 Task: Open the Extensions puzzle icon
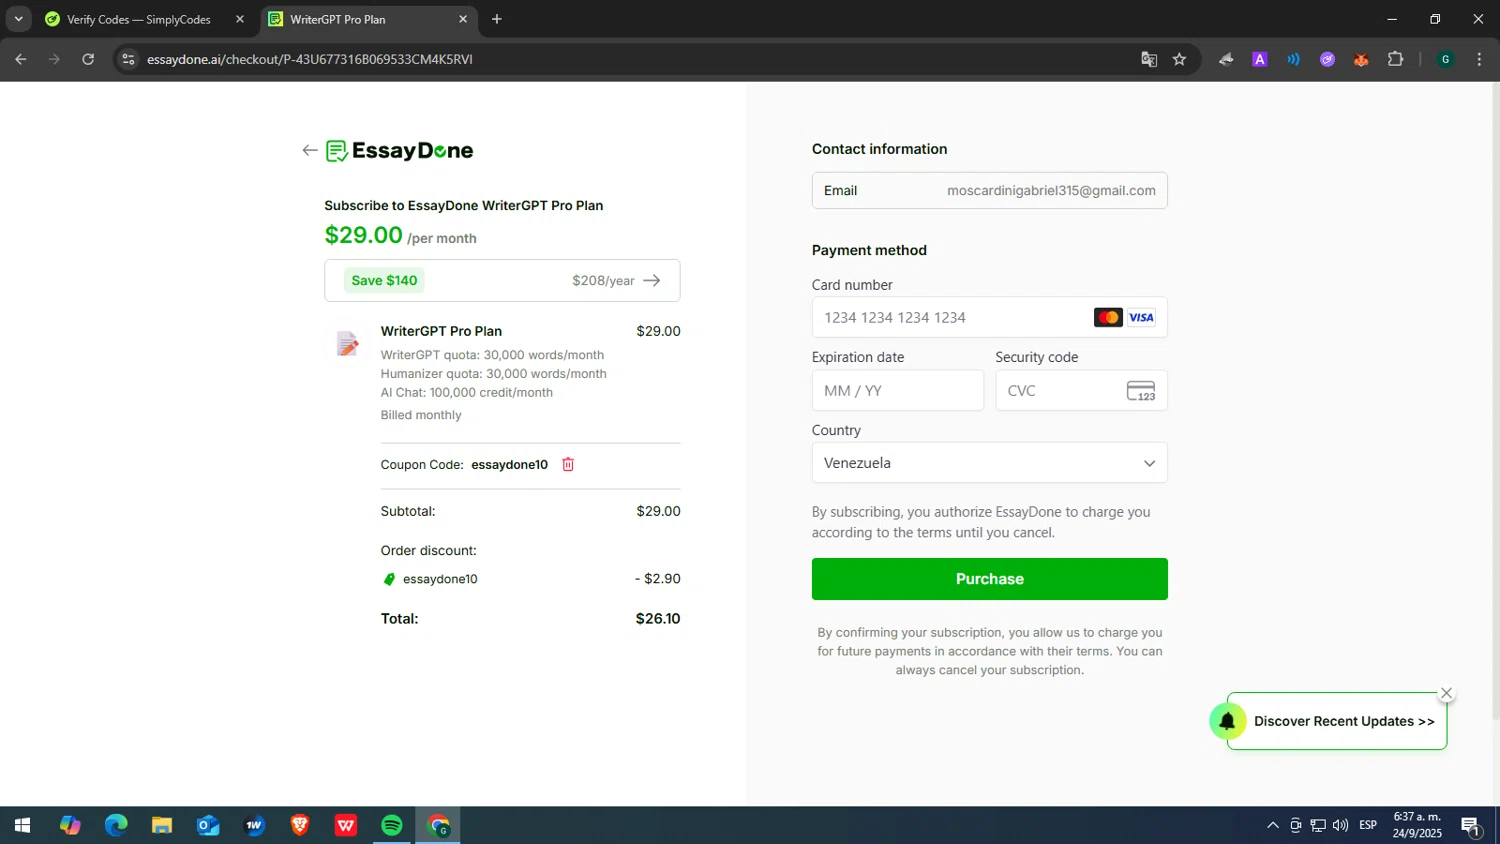click(x=1396, y=59)
